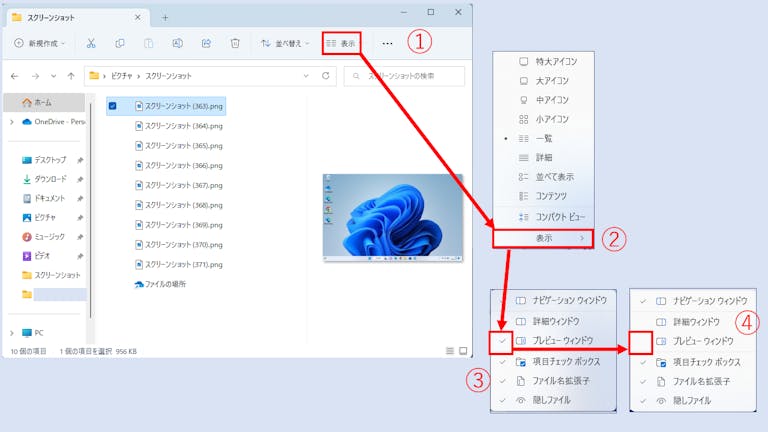Expand the PC node in navigation pane
The image size is (768, 432).
[x=12, y=333]
